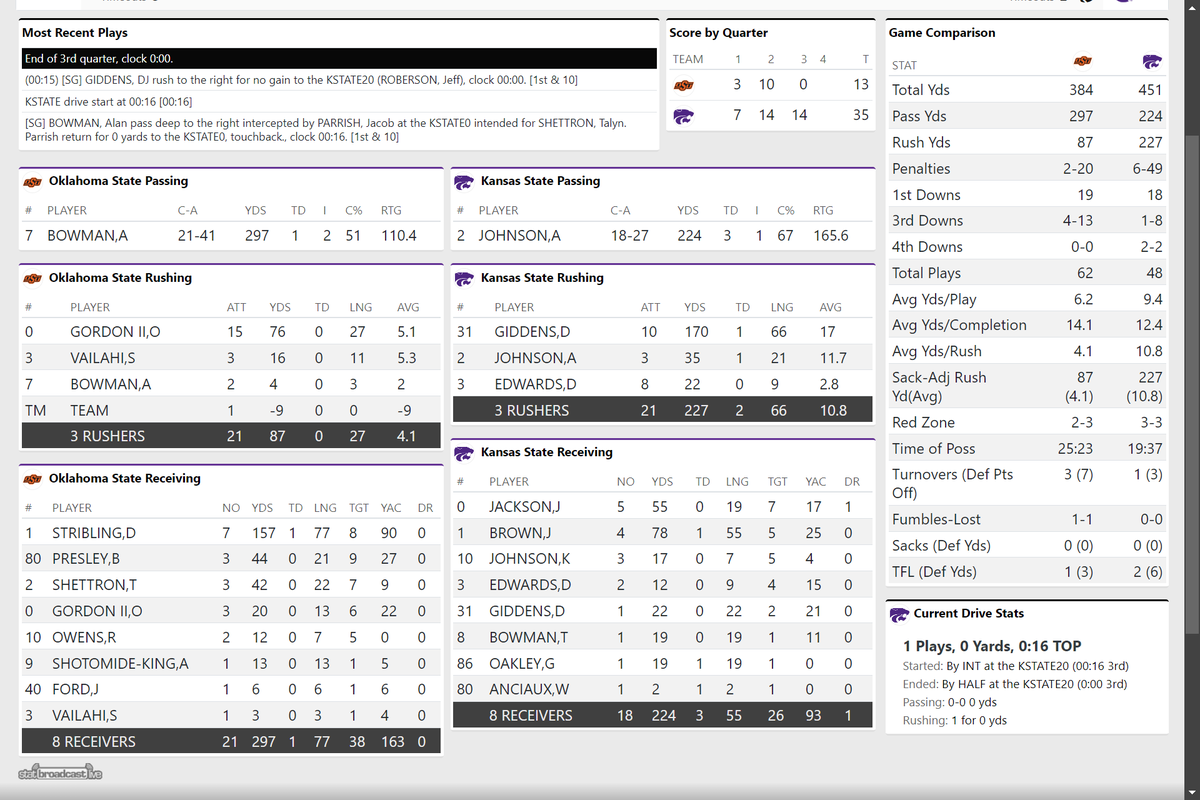This screenshot has height=800, width=1200.
Task: Click the 'Fumbles-Lost' row in Game Comparison
Action: pos(1028,520)
